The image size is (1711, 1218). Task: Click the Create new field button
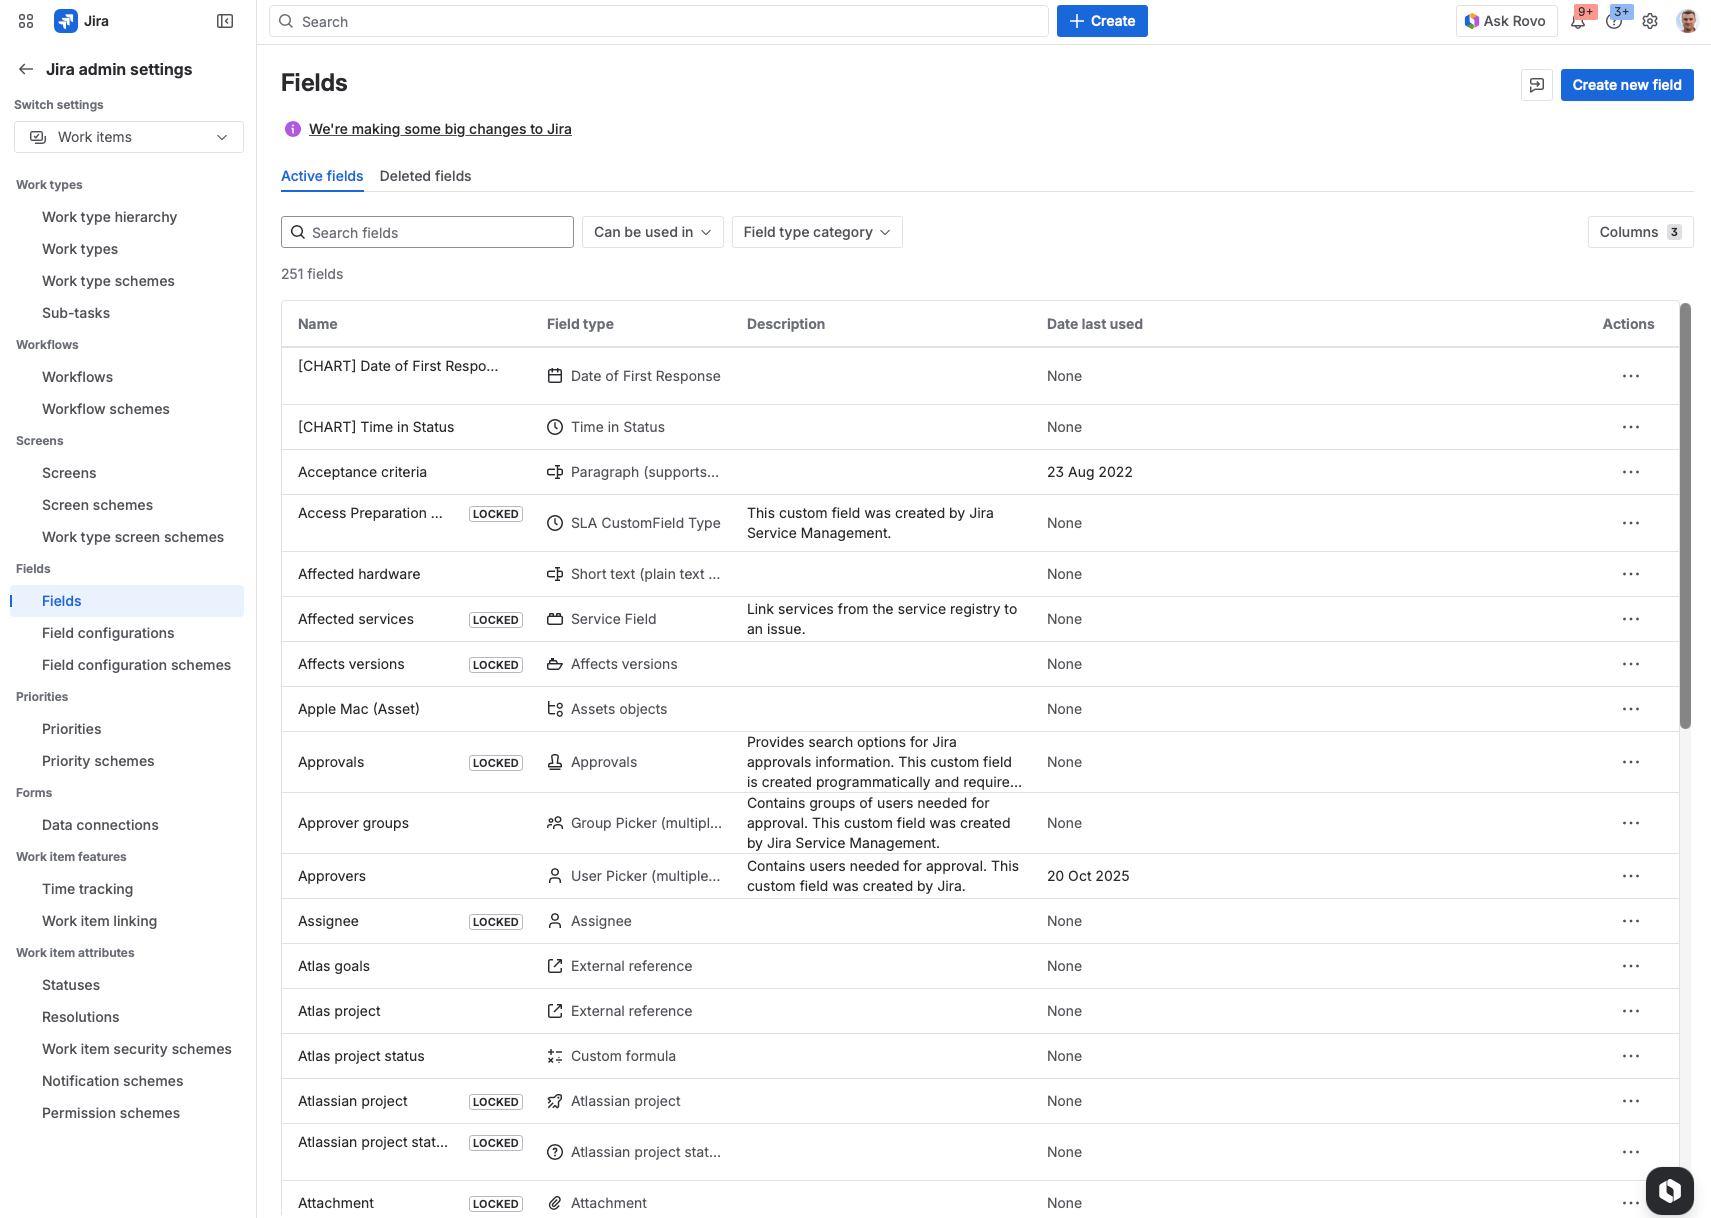(1626, 85)
